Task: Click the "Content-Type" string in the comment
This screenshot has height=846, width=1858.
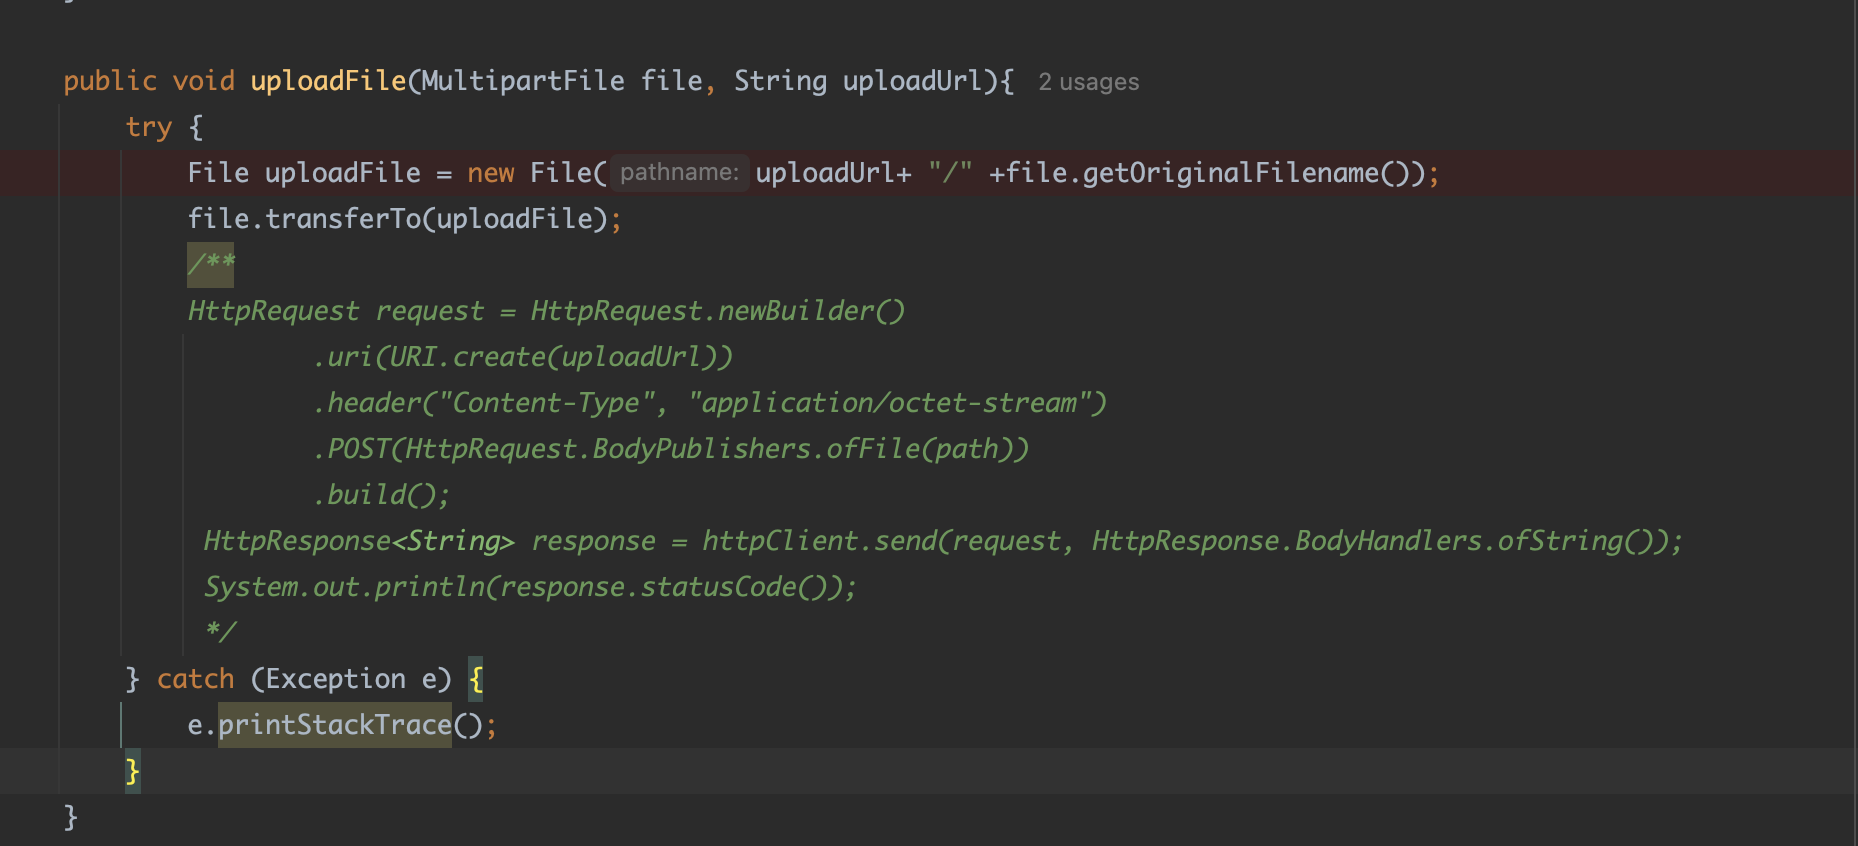Action: 546,403
